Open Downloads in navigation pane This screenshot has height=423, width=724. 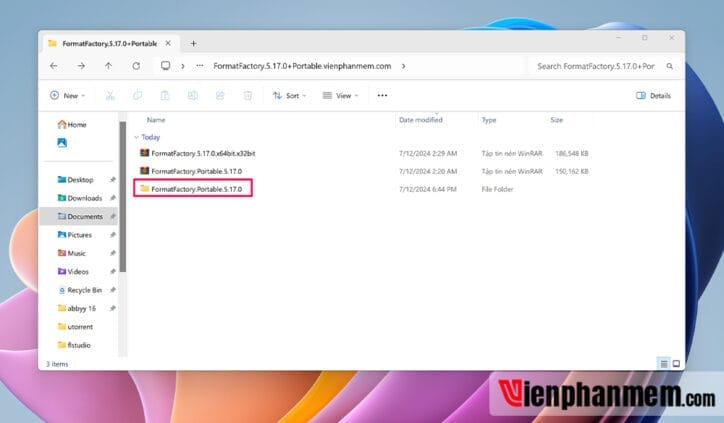tap(79, 198)
